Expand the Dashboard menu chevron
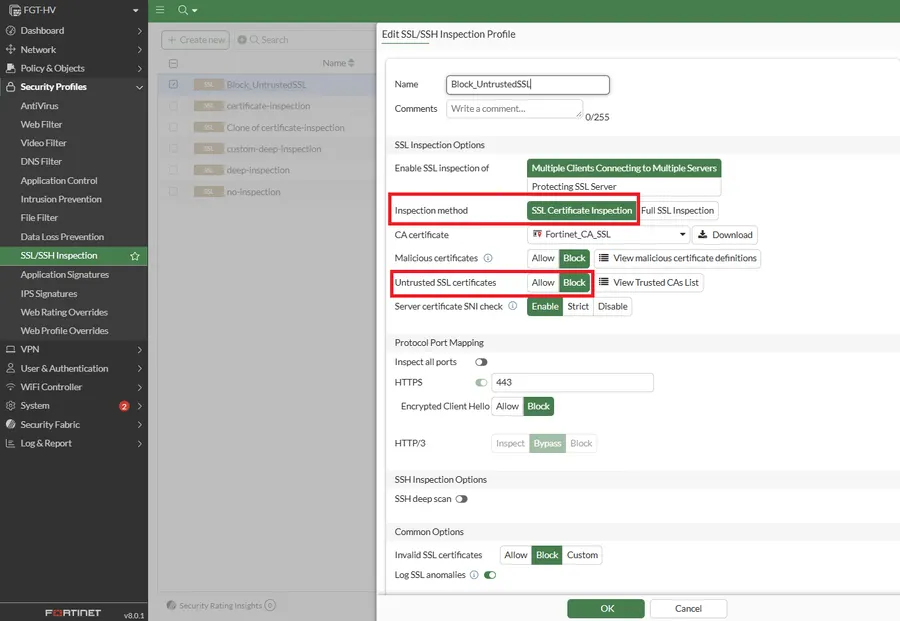The height and width of the screenshot is (621, 900). [139, 30]
